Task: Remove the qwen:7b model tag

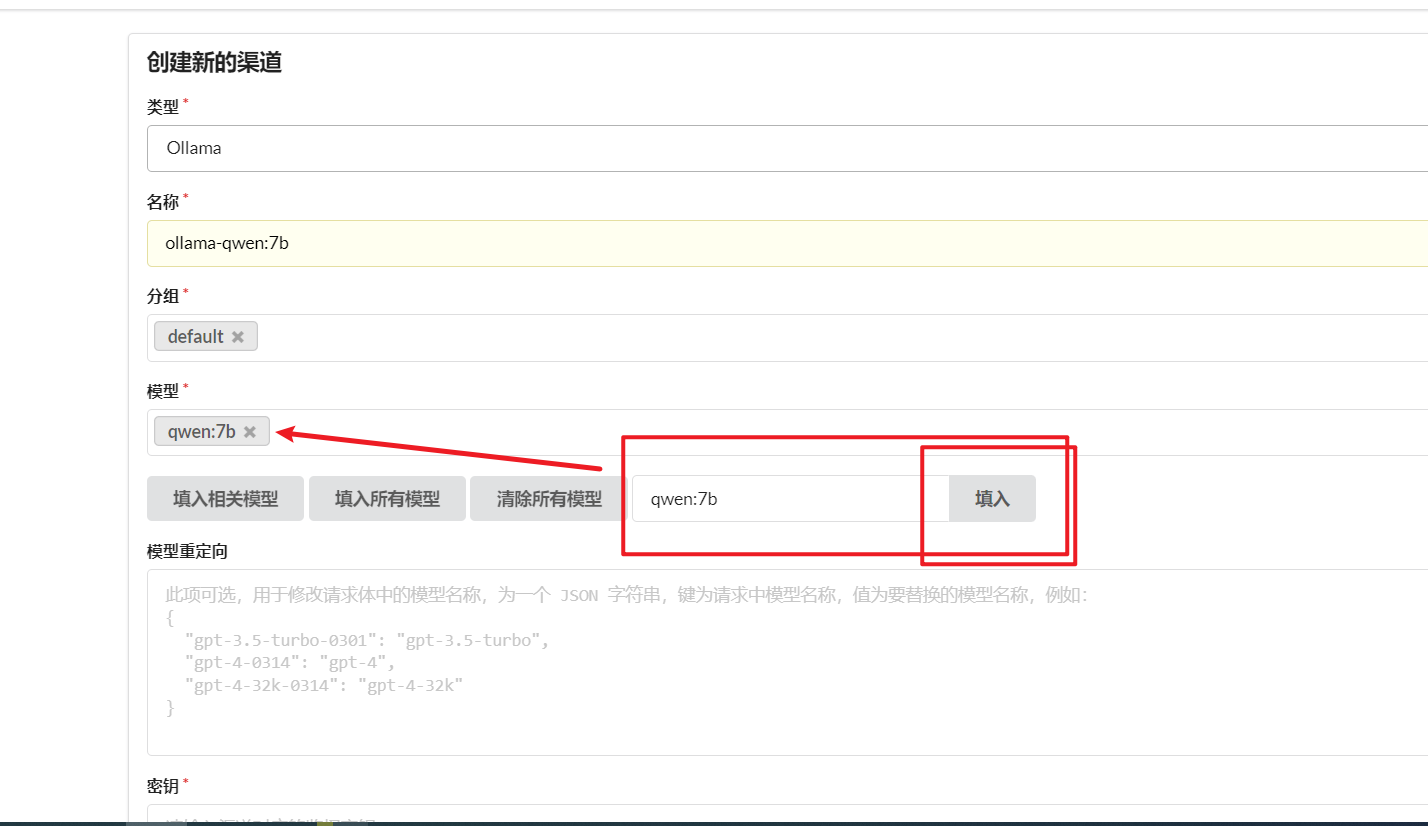Action: pos(250,432)
